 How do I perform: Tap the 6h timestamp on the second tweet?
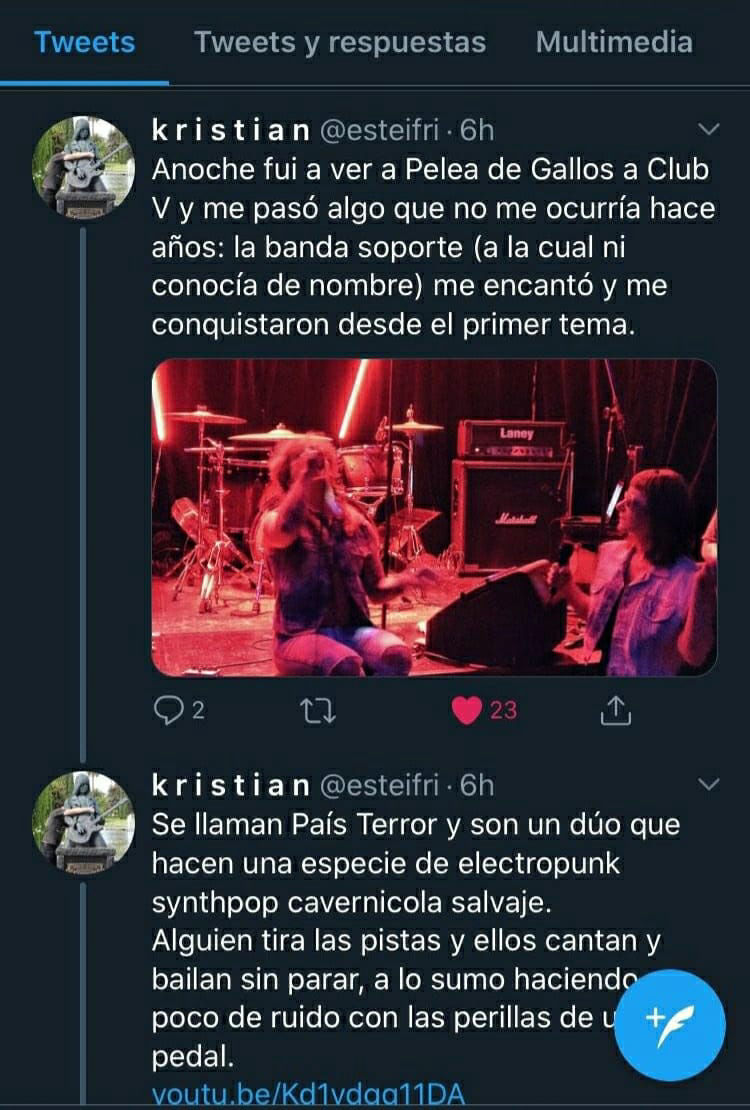[x=477, y=784]
